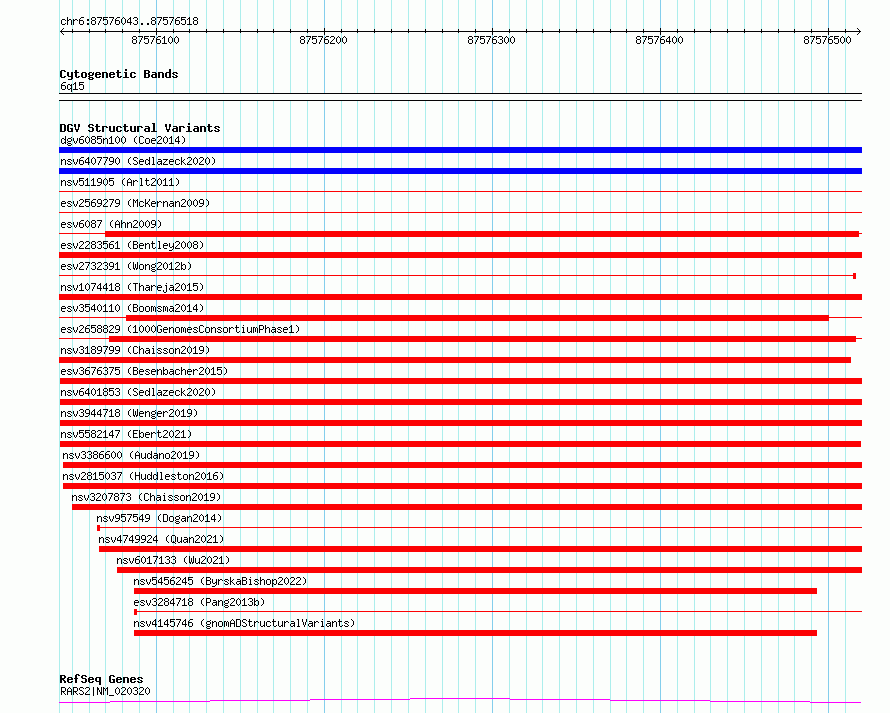Click nsv6401853 (Sedlazeck2020) label
Image resolution: width=890 pixels, height=713 pixels.
pyautogui.click(x=138, y=392)
